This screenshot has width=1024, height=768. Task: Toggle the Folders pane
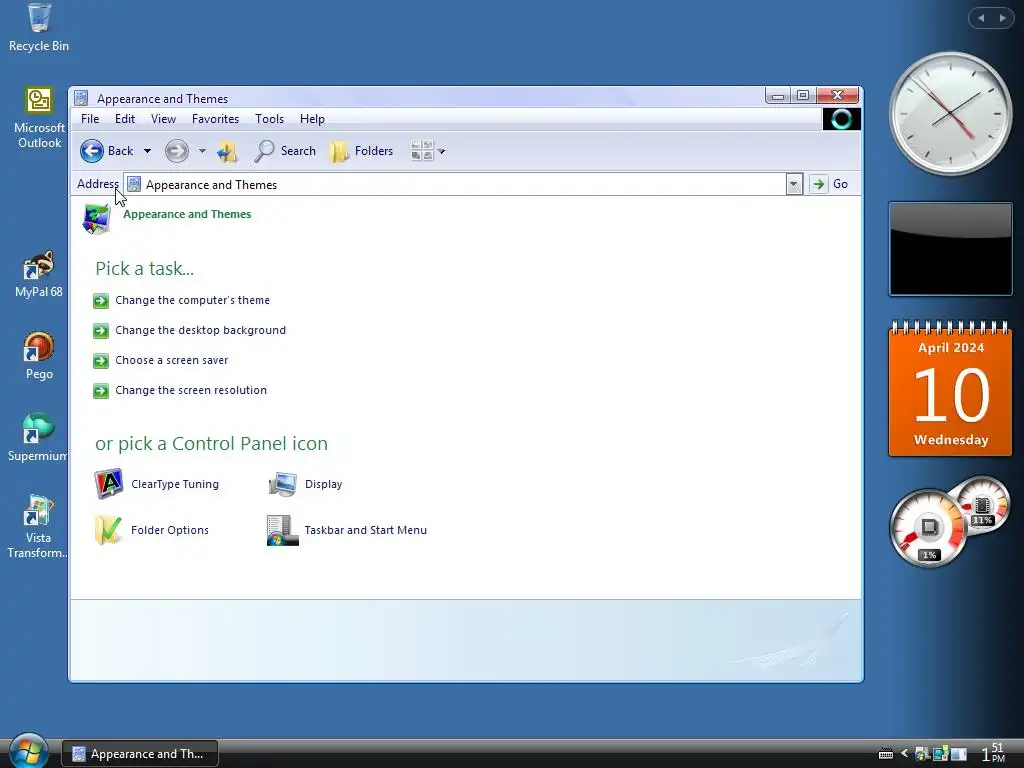[x=361, y=151]
